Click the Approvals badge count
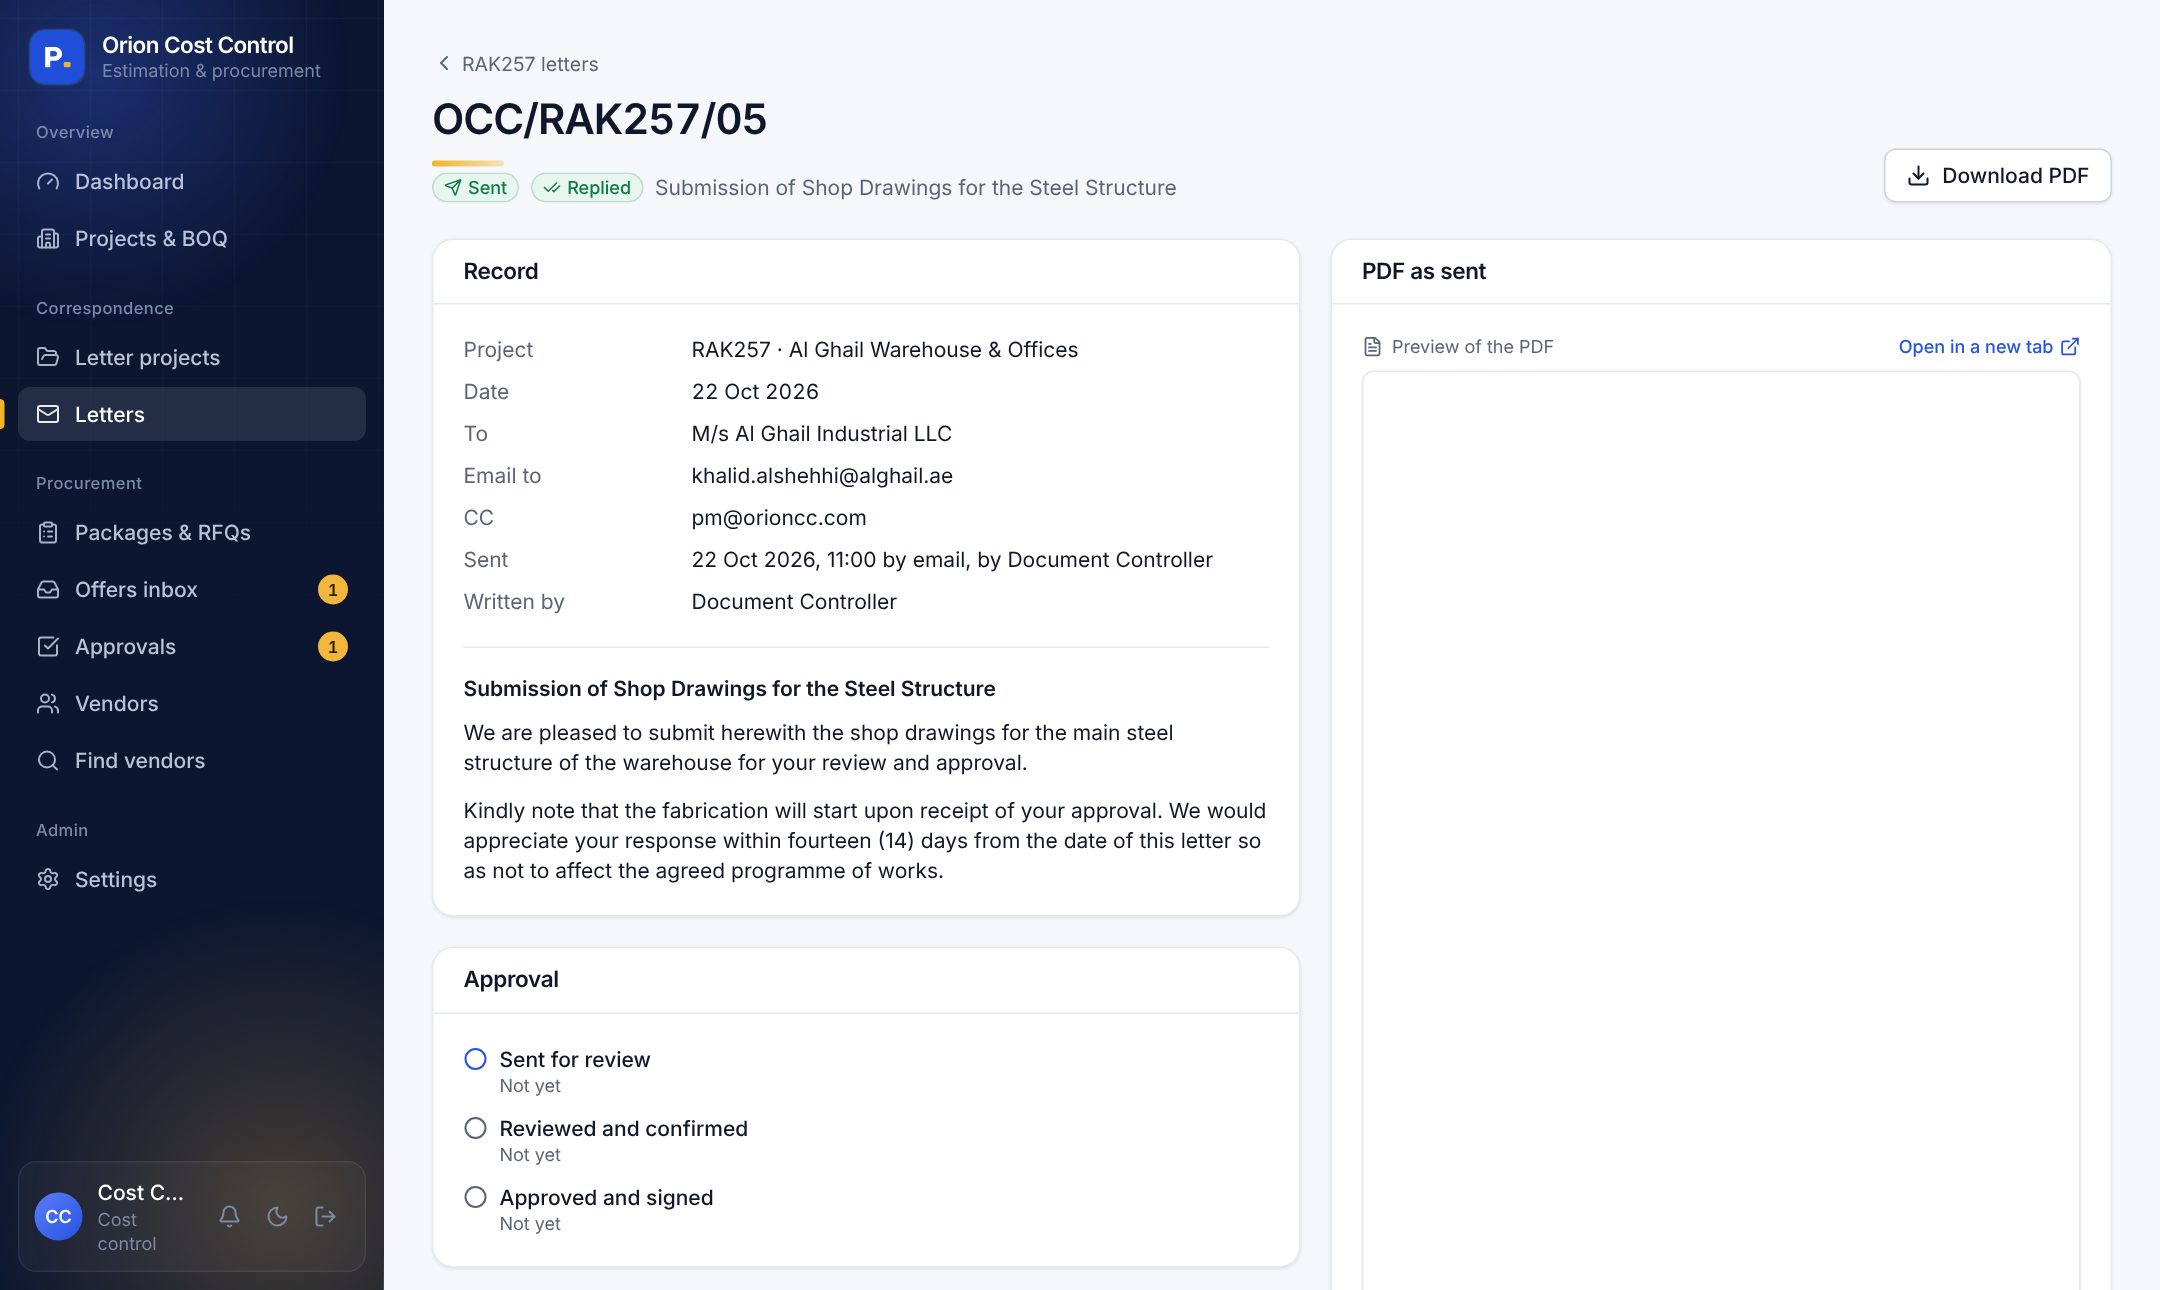 [x=333, y=646]
